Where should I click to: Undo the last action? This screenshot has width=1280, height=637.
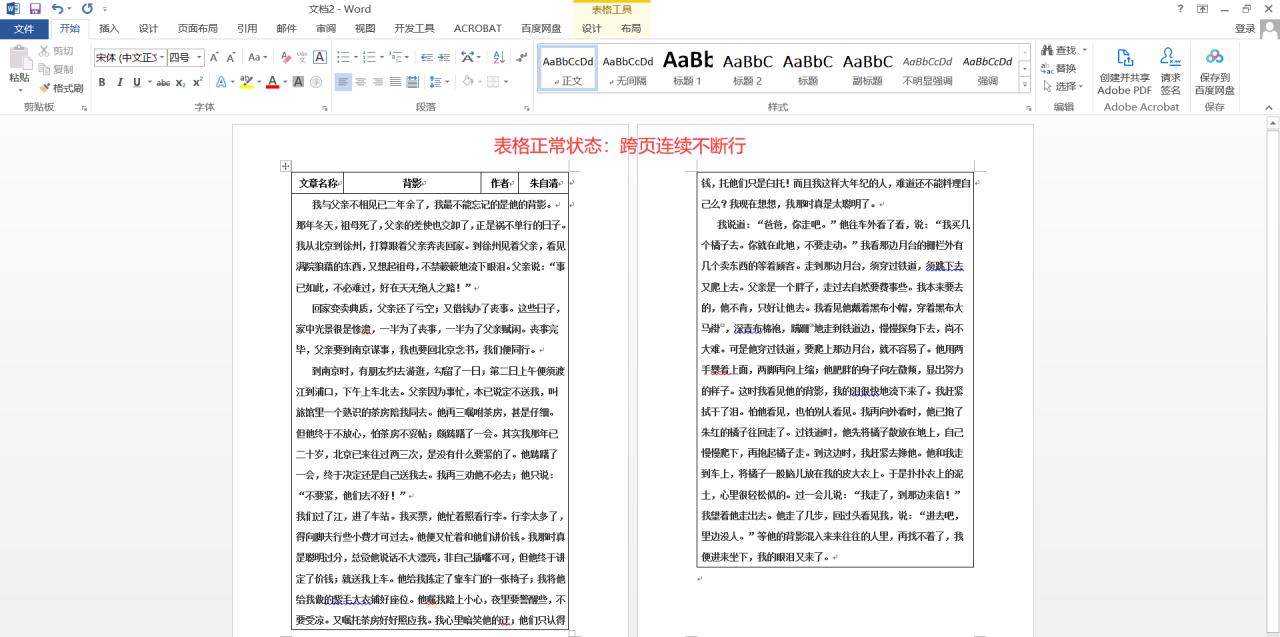[x=57, y=9]
